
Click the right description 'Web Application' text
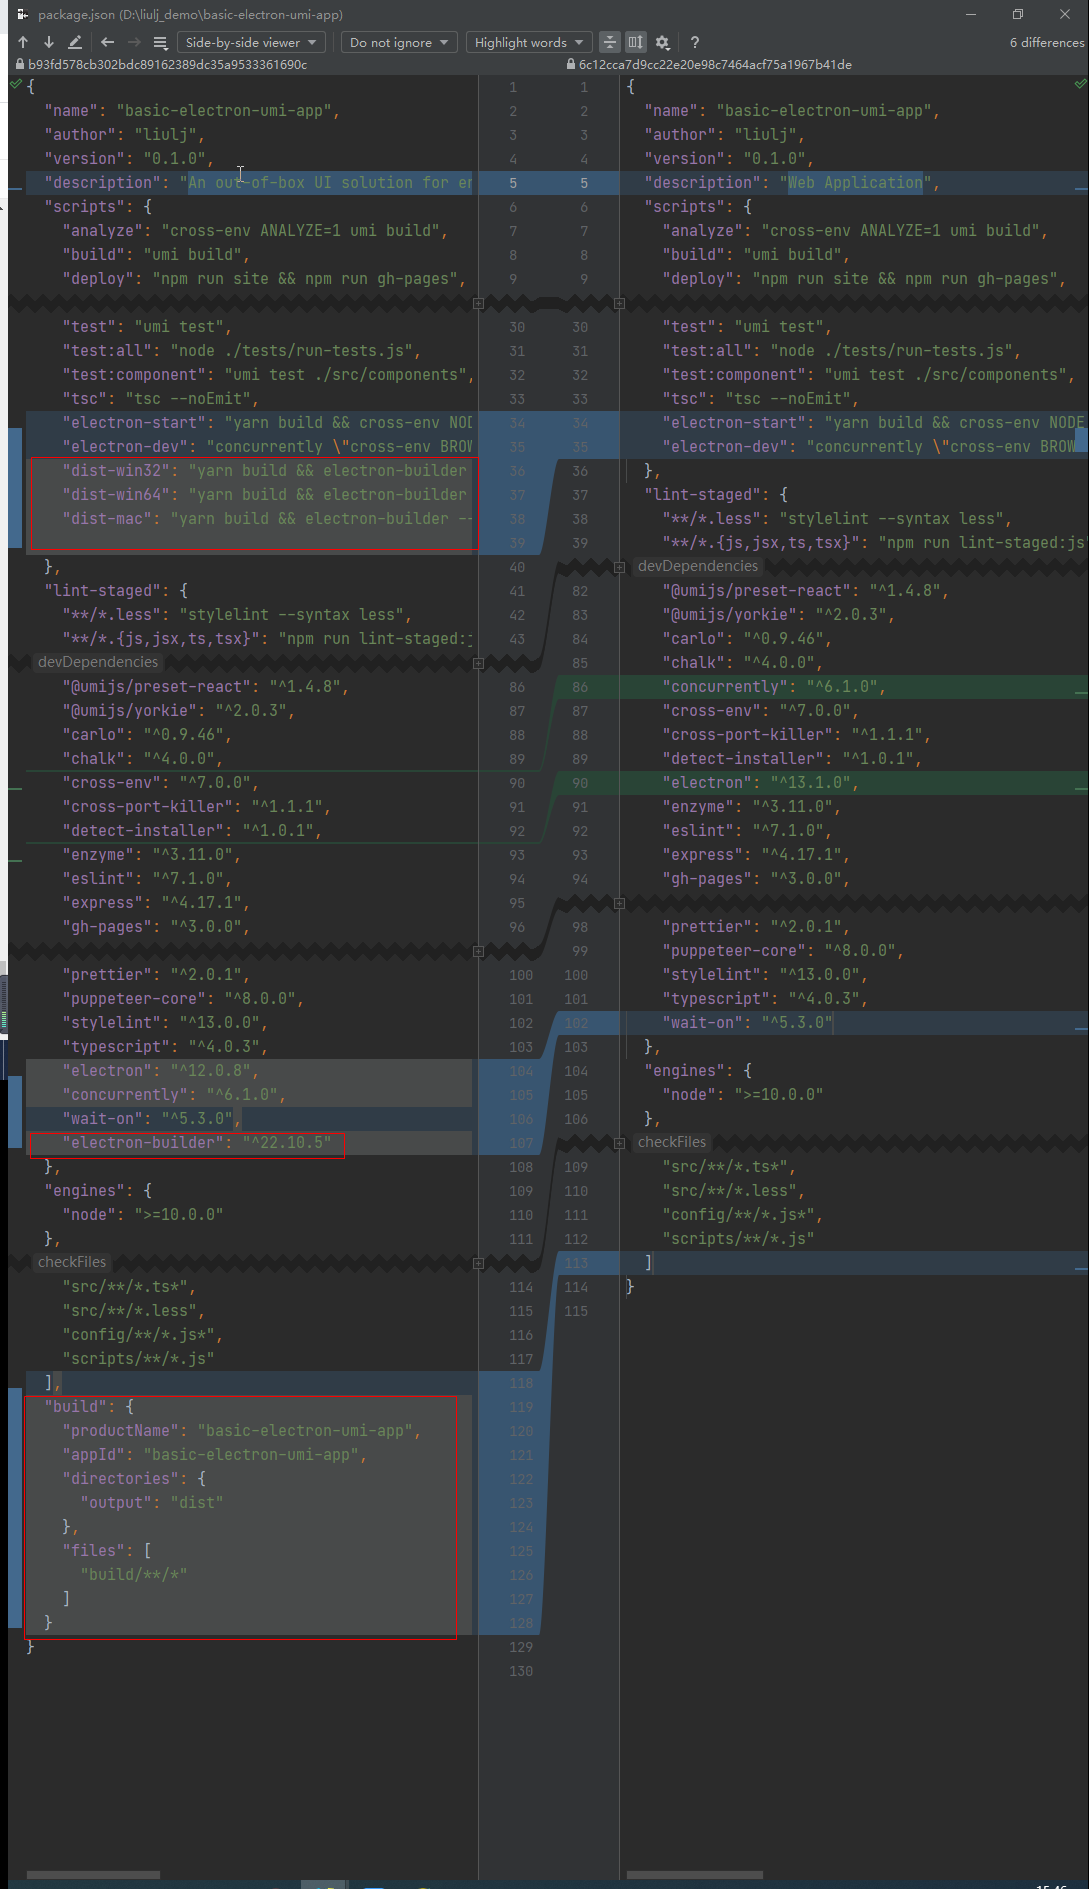tap(855, 183)
